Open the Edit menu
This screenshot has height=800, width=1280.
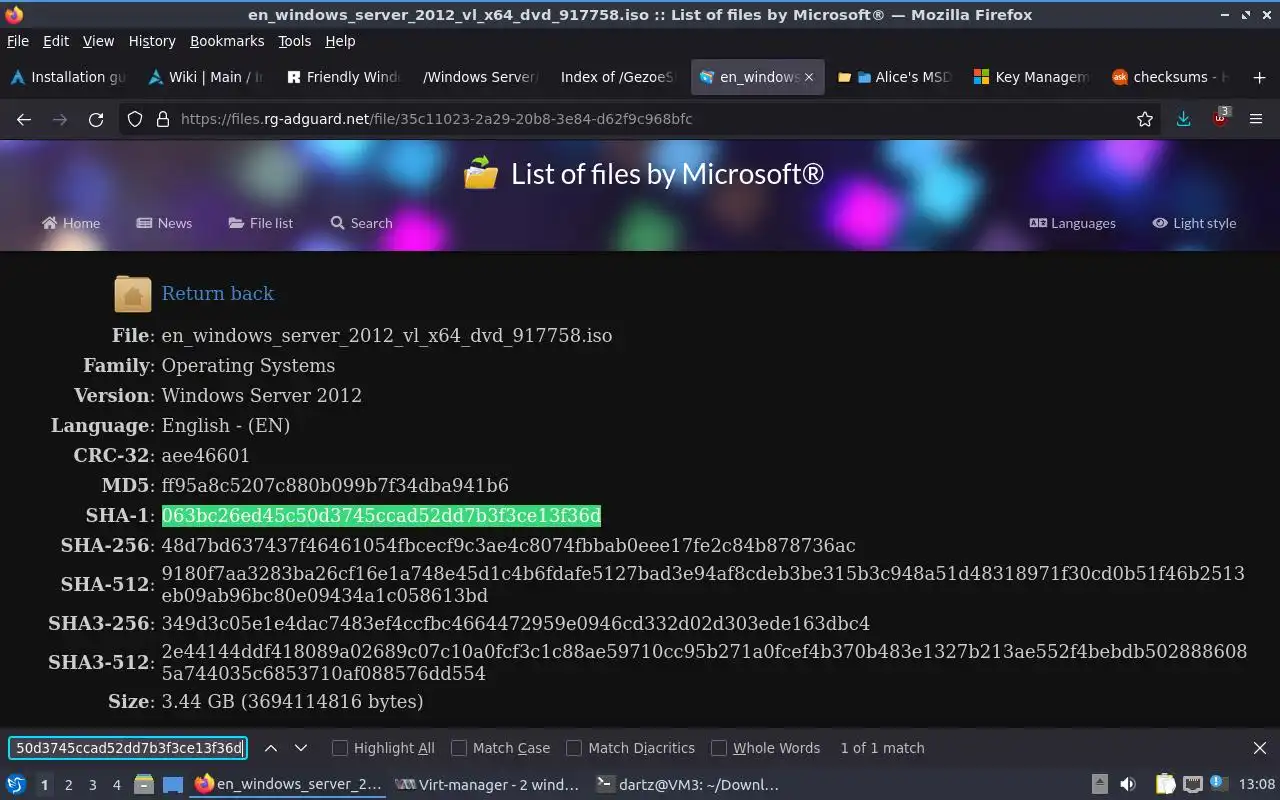click(56, 41)
